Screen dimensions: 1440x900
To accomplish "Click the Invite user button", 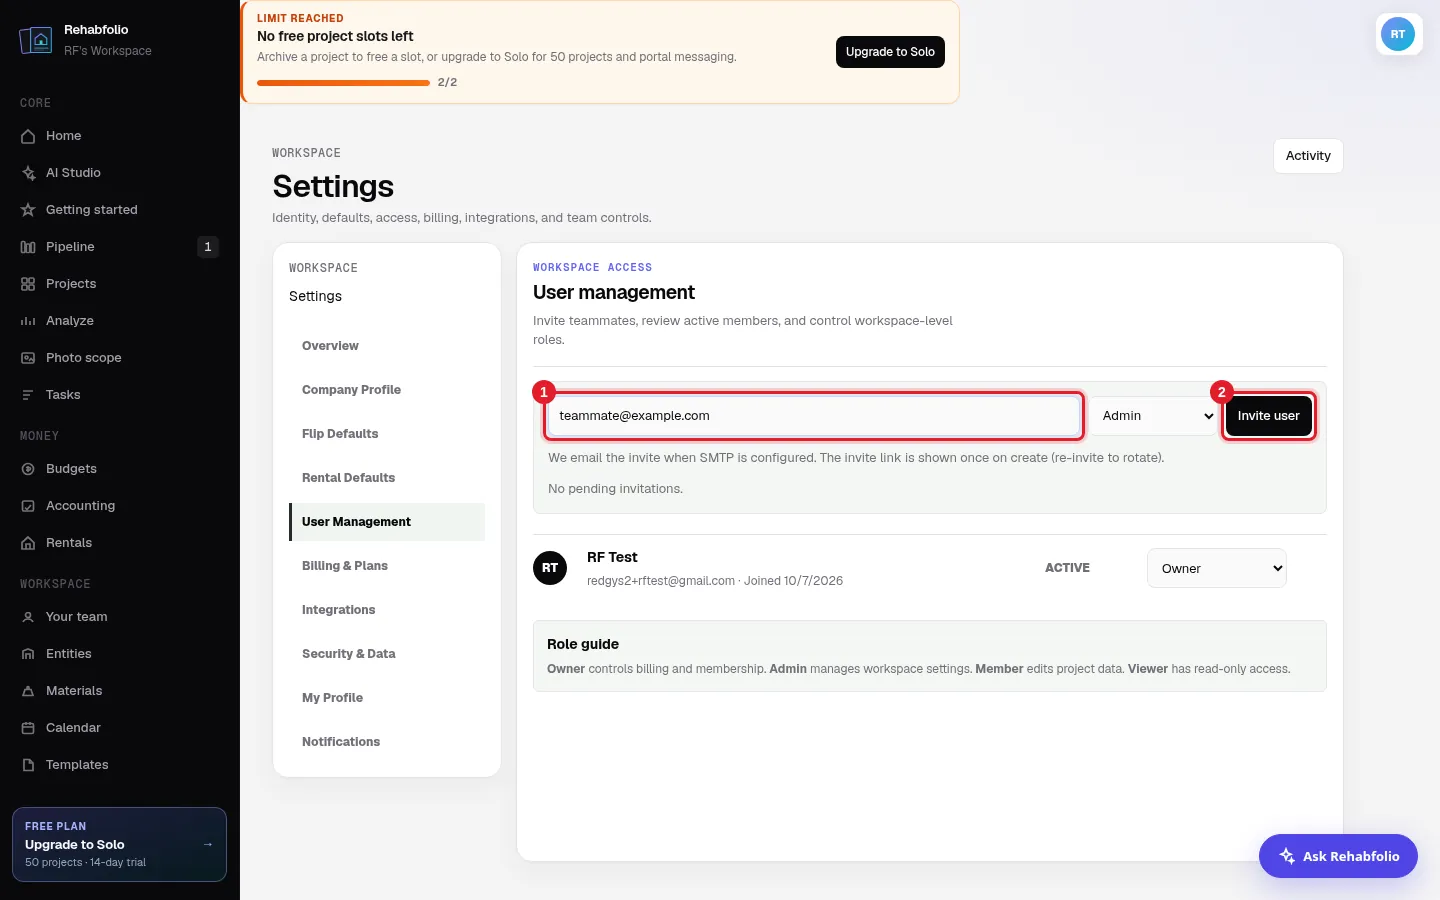I will tap(1268, 416).
